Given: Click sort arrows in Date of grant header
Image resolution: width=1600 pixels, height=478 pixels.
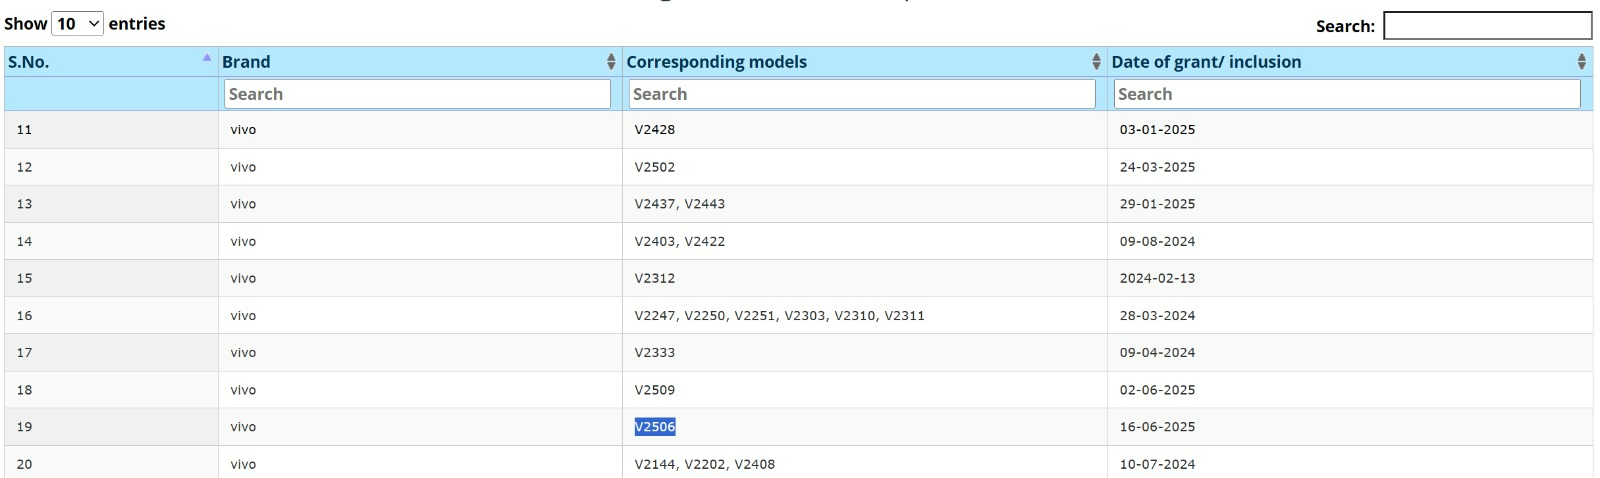Looking at the screenshot, I should 1581,62.
